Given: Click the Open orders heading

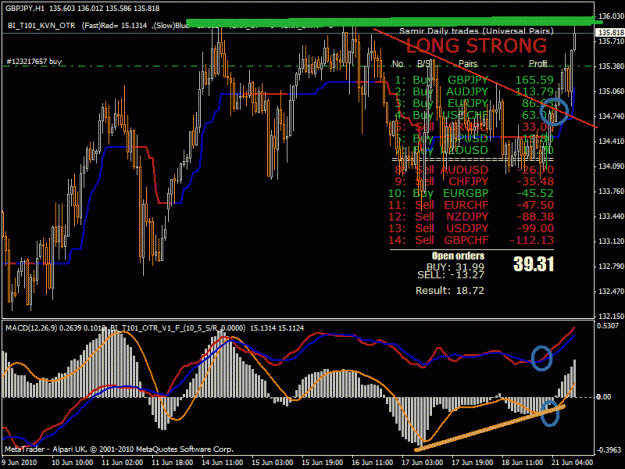Looking at the screenshot, I should (458, 256).
